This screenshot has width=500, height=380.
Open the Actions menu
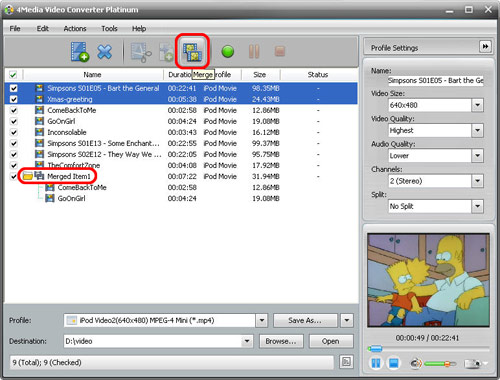[75, 28]
